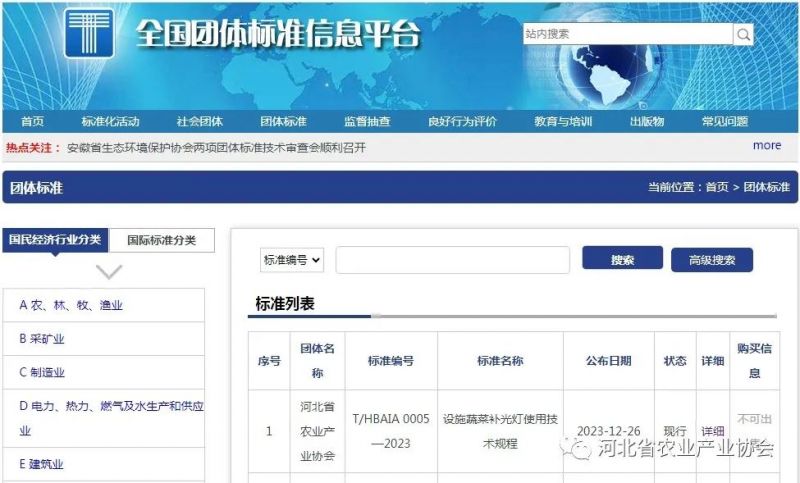Open the 标准编号 search type dropdown
The image size is (800, 483).
click(x=292, y=260)
